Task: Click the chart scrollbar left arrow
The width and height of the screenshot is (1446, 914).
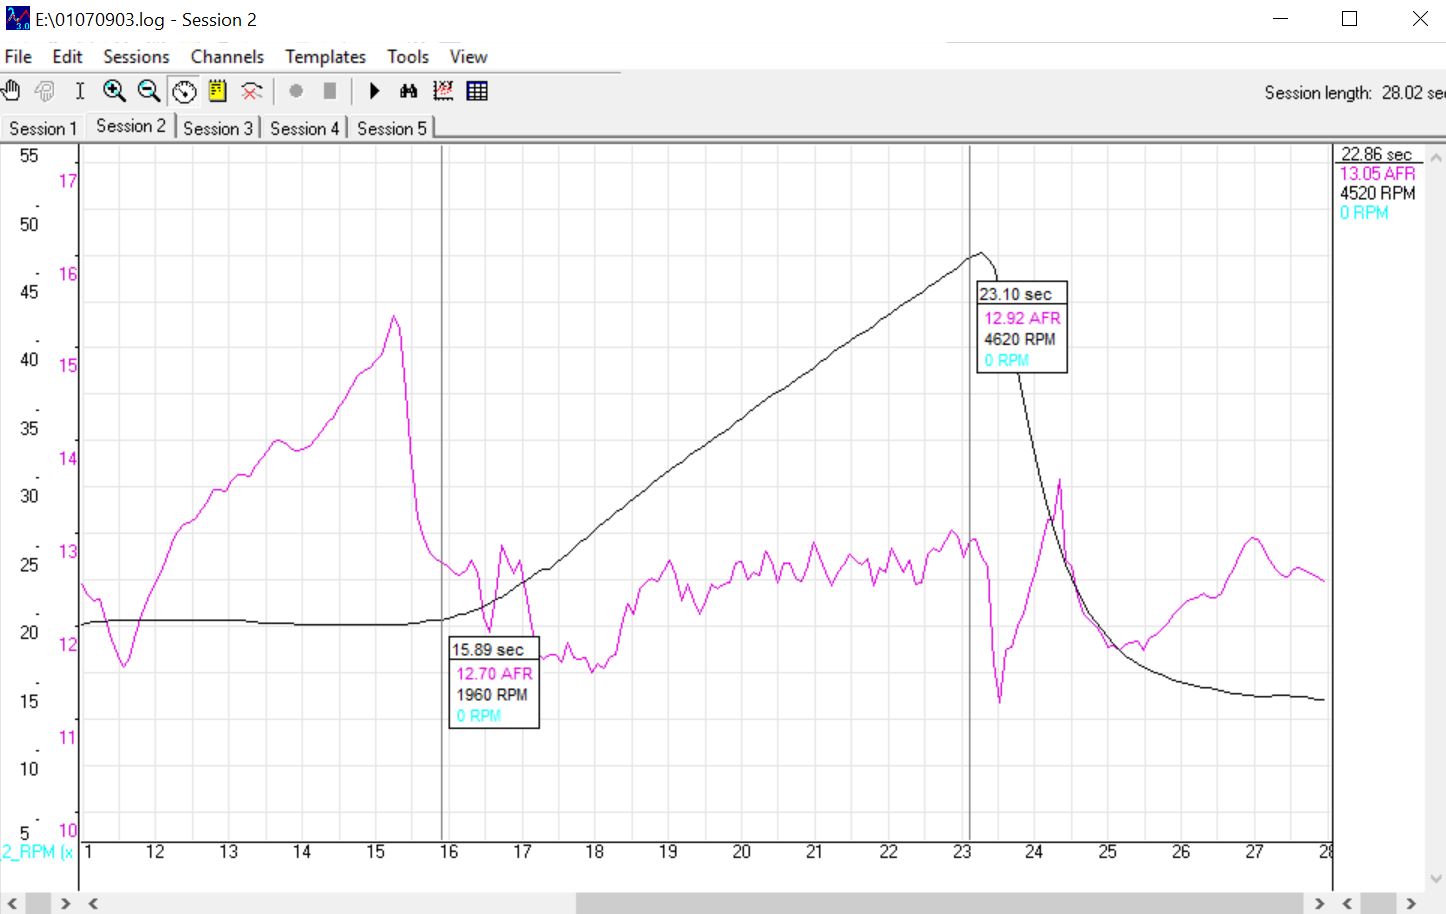Action: [93, 904]
